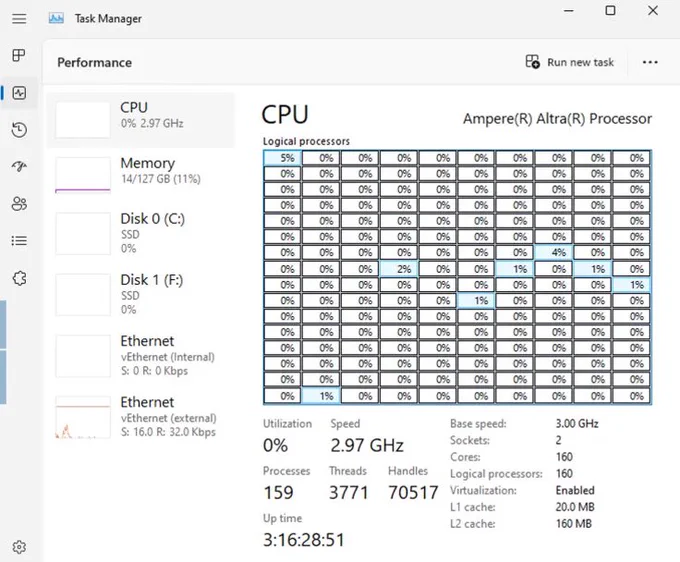The width and height of the screenshot is (680, 562).
Task: Select Ethernet vEthernet (Internal) entry
Action: 141,356
